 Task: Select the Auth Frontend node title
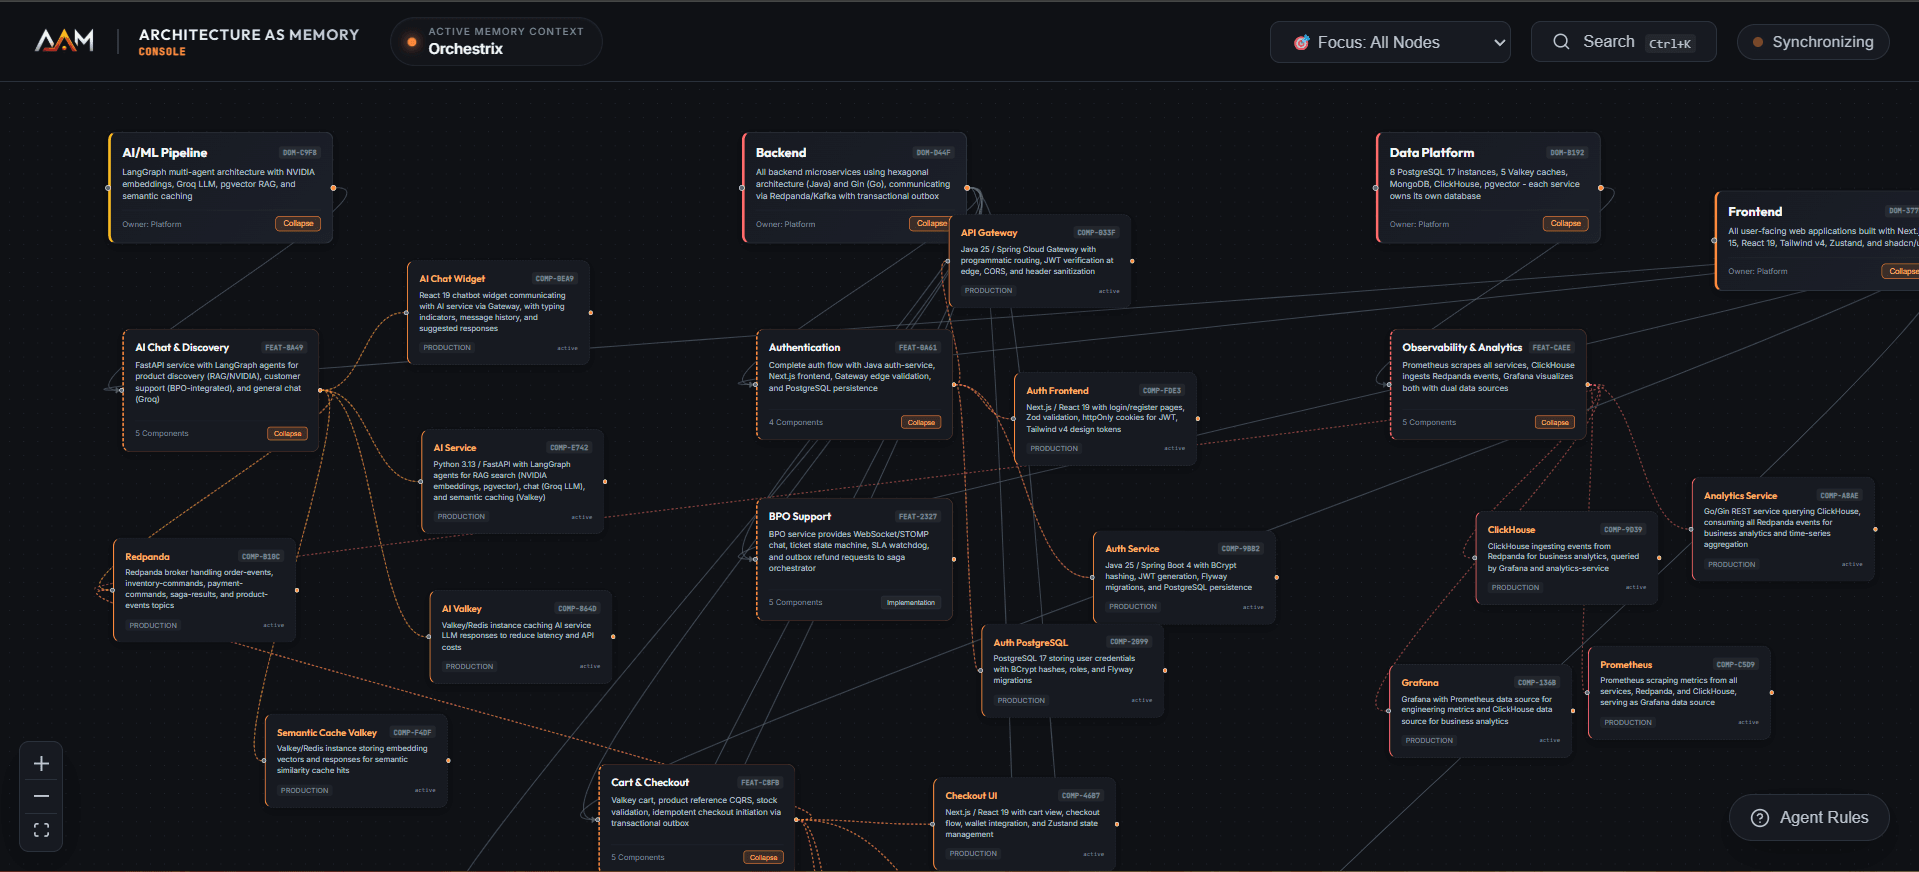(1057, 391)
